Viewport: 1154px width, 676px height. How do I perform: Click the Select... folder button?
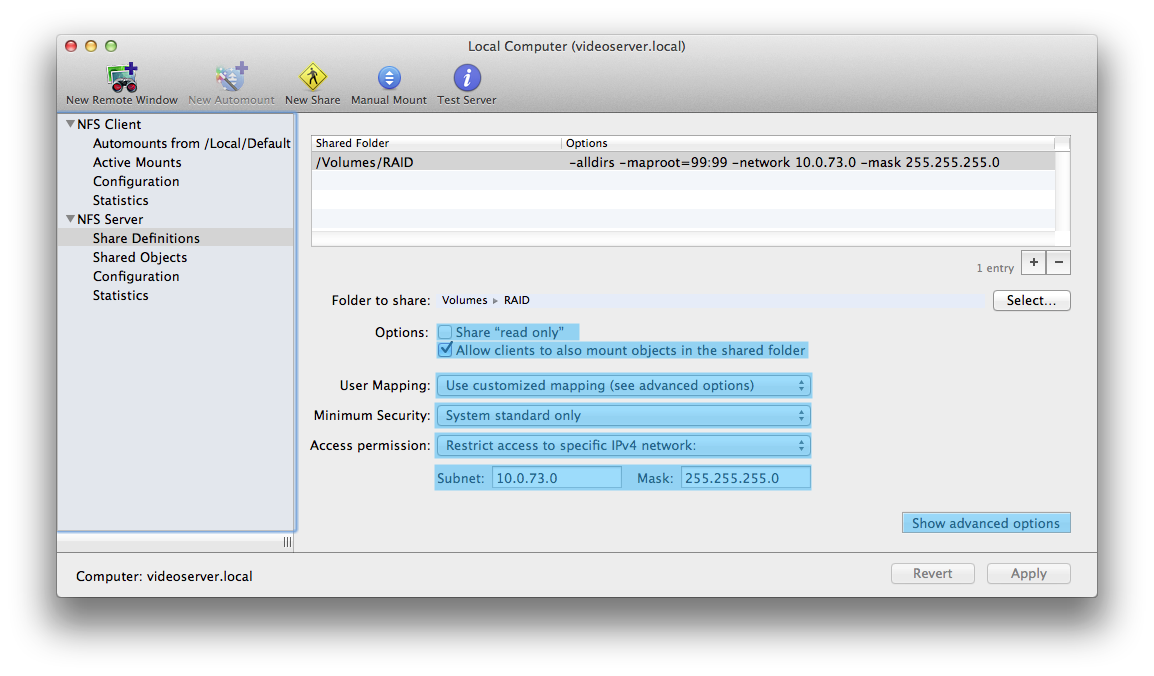[1031, 300]
